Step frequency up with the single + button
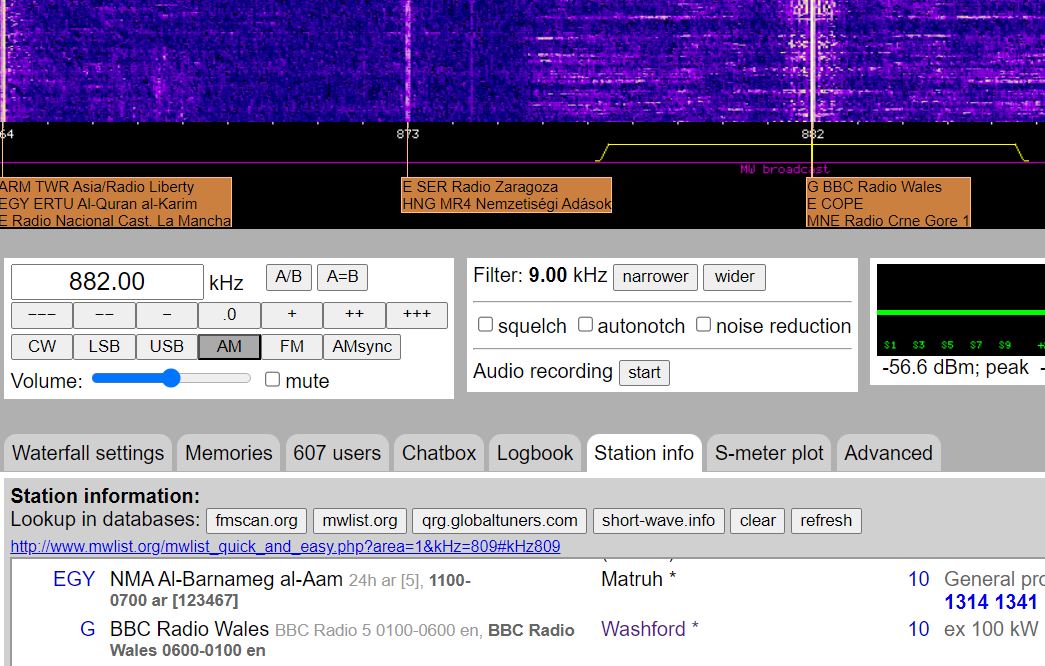Image resolution: width=1045 pixels, height=666 pixels. (x=292, y=315)
